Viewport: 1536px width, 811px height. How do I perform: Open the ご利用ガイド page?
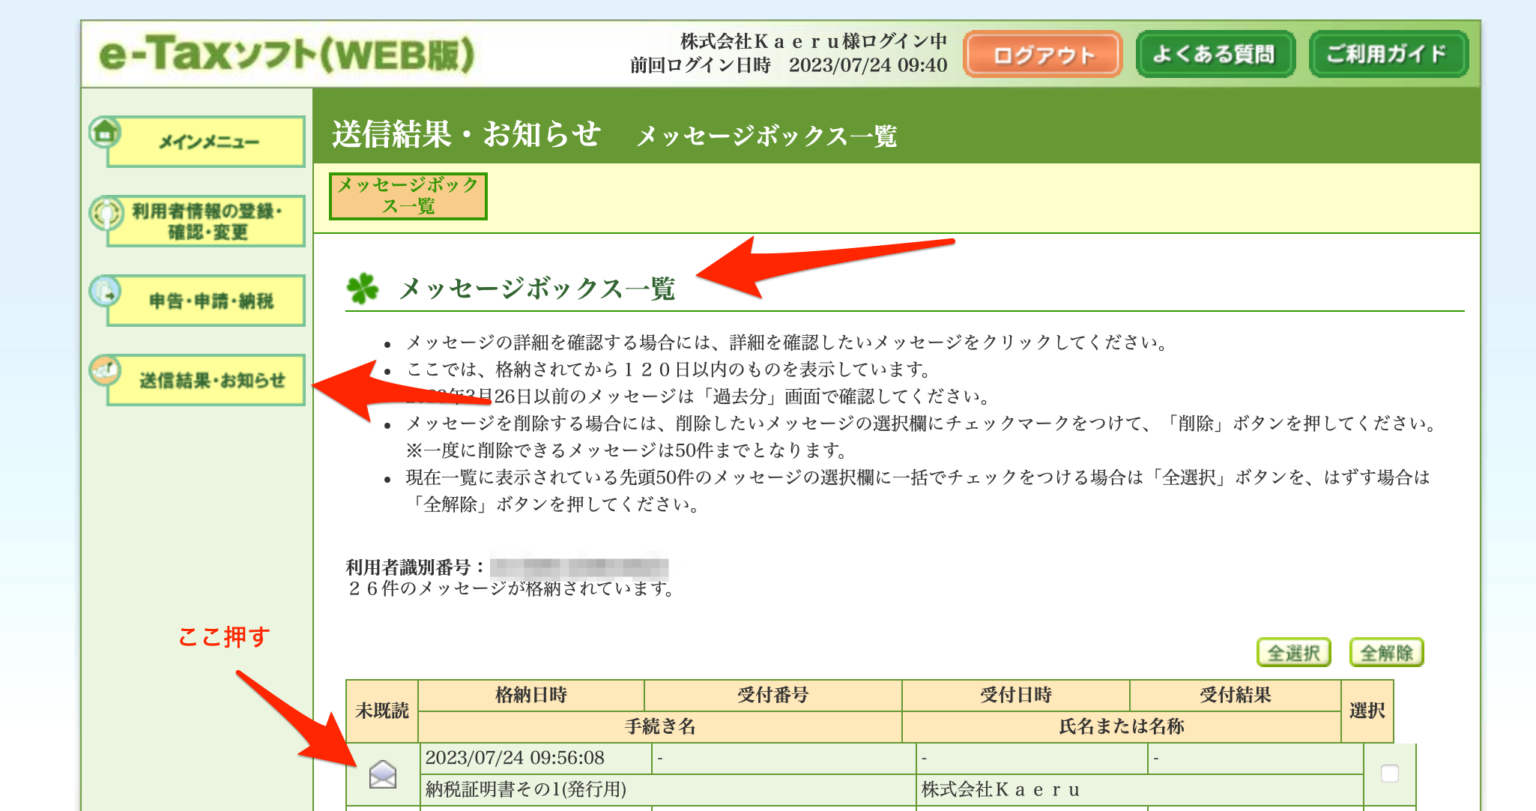[1388, 54]
